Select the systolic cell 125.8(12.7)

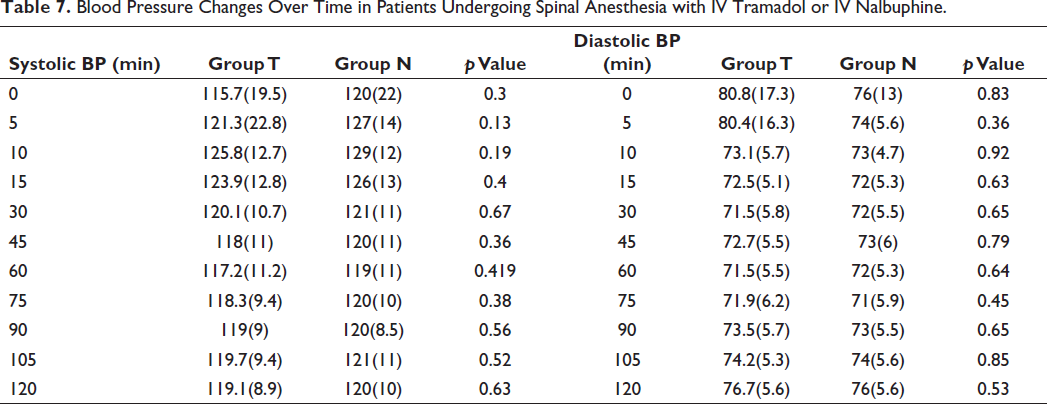point(244,153)
